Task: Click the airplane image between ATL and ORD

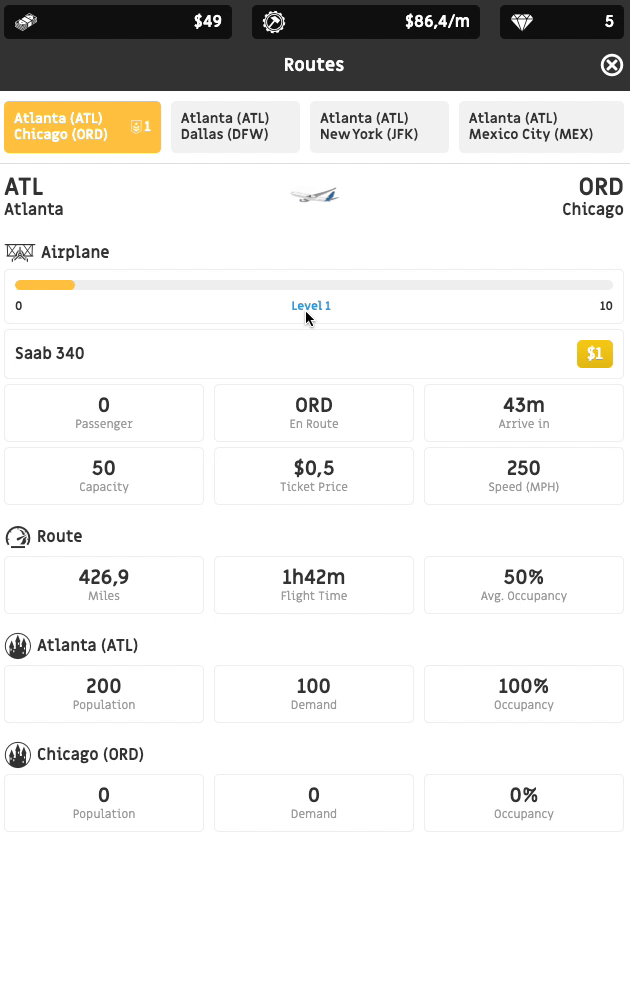Action: [314, 195]
